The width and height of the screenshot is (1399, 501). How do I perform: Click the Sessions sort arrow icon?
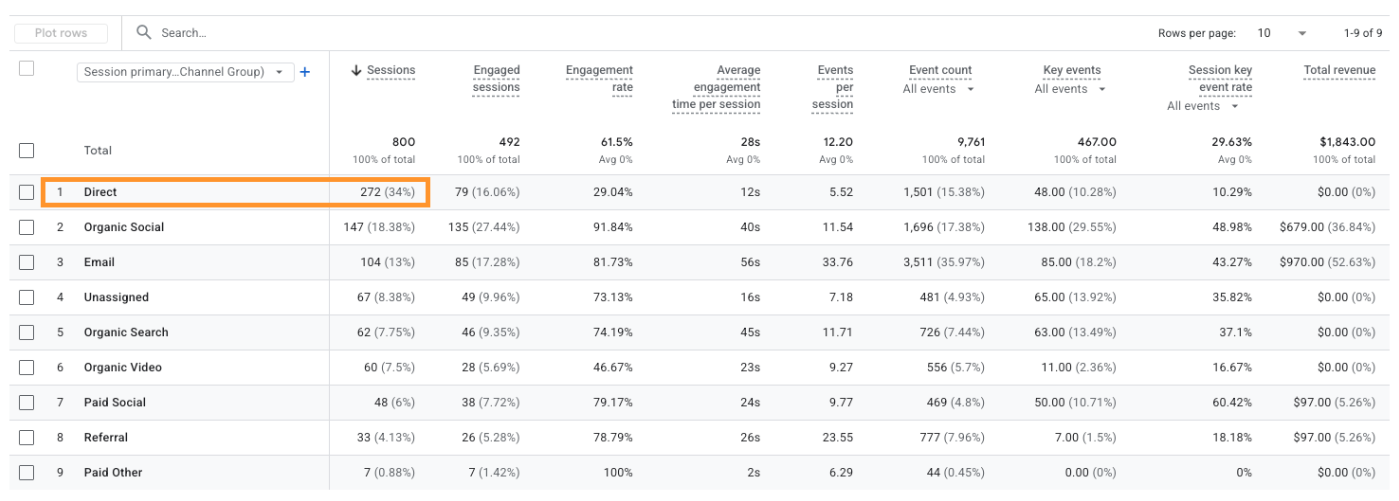point(358,70)
